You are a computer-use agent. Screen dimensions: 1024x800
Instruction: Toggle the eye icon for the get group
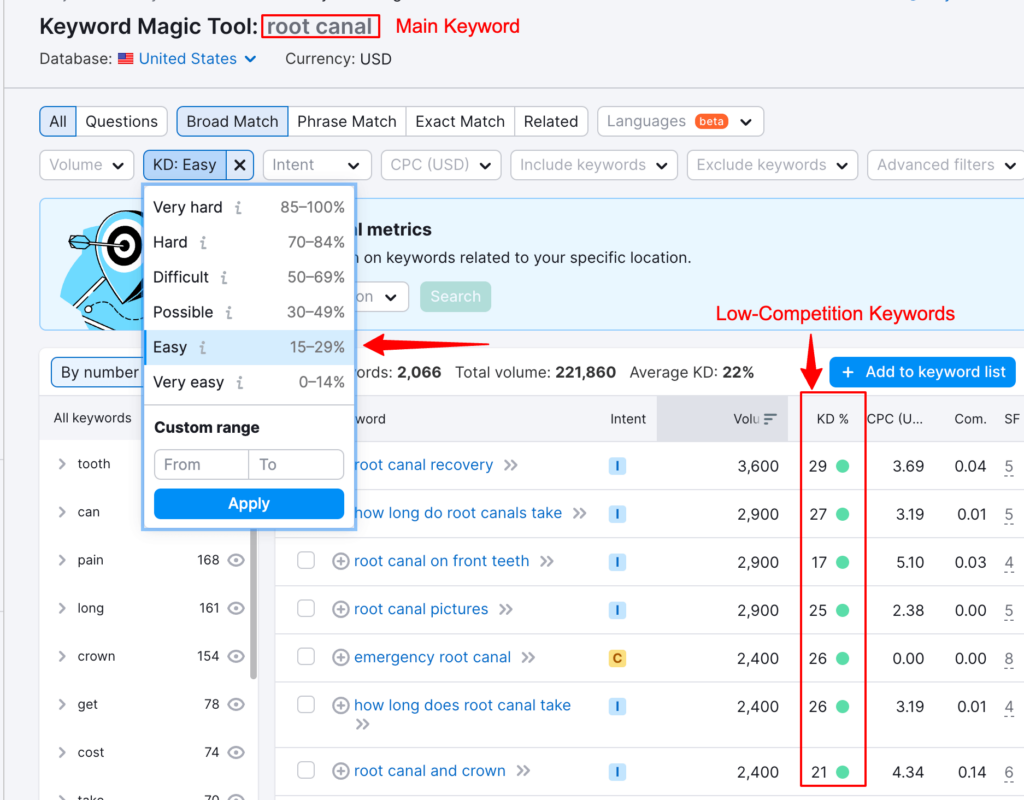236,705
